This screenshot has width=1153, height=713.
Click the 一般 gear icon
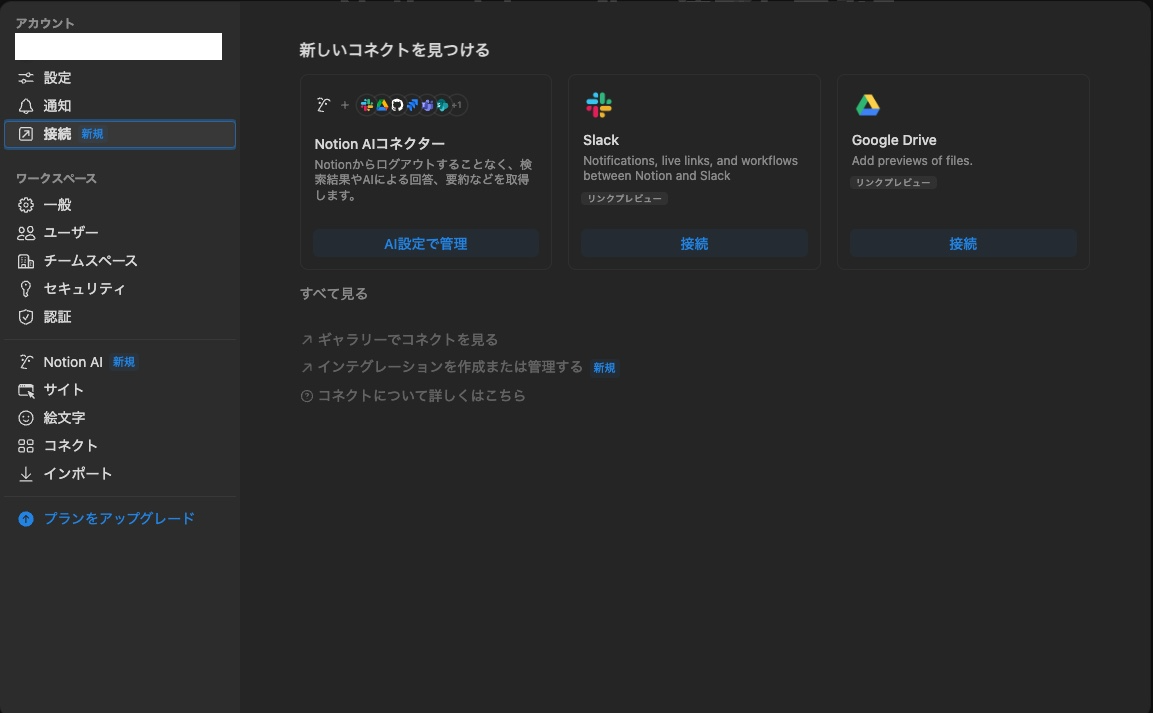(x=26, y=205)
